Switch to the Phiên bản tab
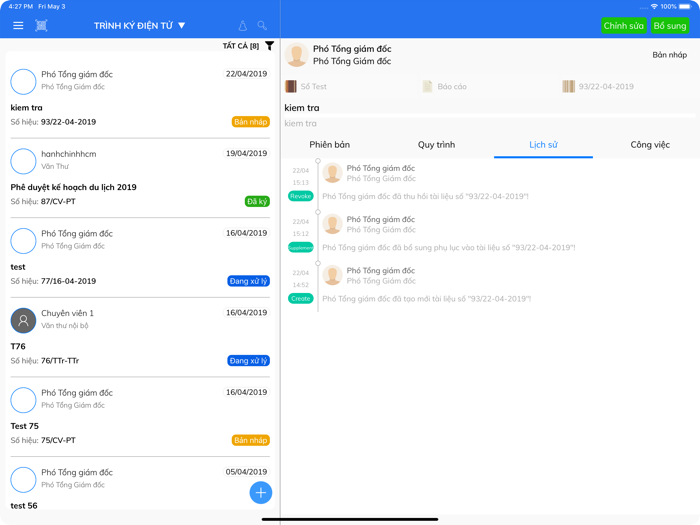700x525 pixels. point(329,145)
